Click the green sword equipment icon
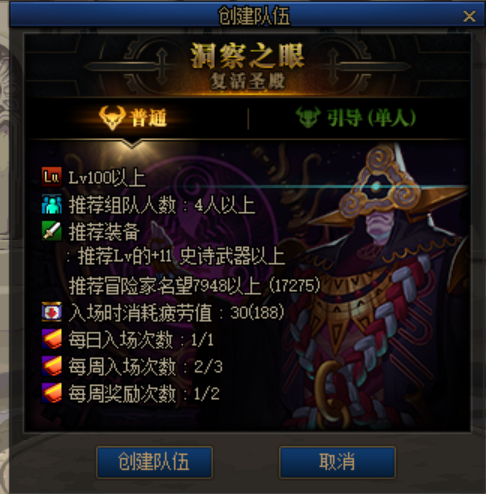This screenshot has width=486, height=494. coord(52,231)
